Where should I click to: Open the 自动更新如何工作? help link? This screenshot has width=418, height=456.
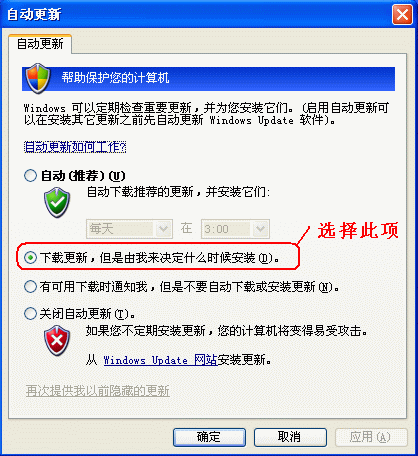coord(75,147)
